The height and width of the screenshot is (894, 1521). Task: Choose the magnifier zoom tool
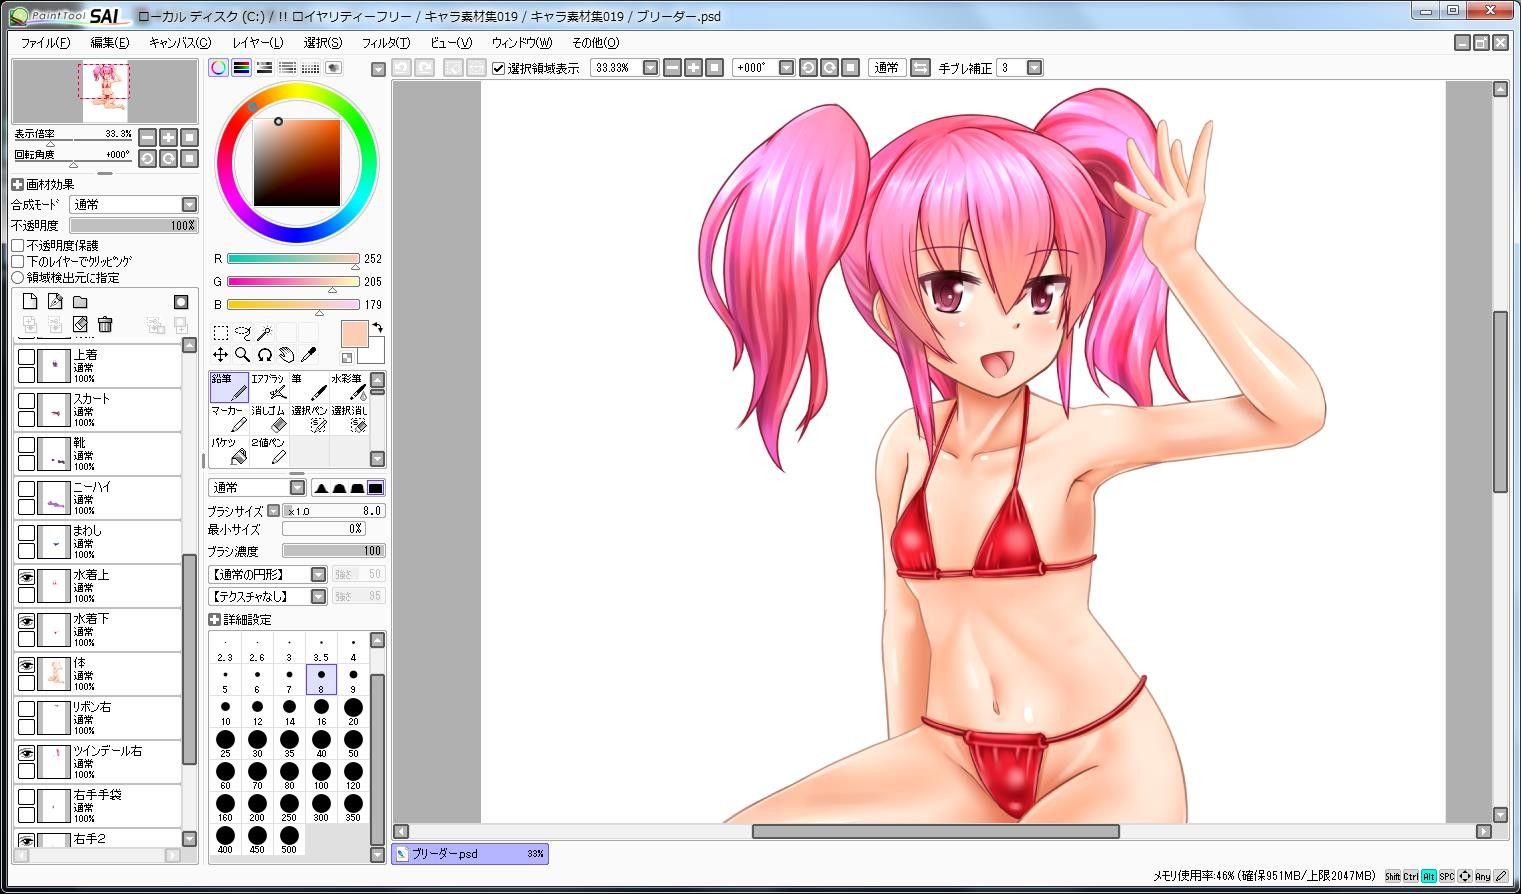tap(242, 355)
